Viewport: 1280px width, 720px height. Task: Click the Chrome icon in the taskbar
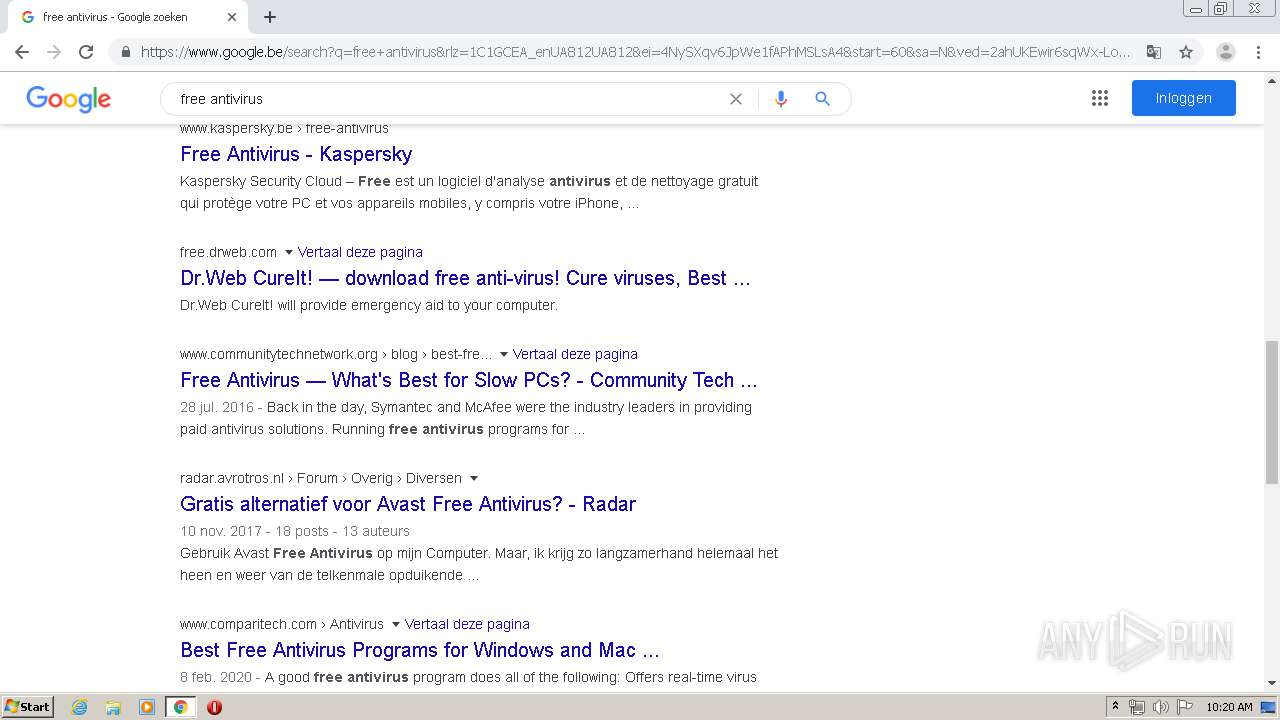tap(180, 707)
